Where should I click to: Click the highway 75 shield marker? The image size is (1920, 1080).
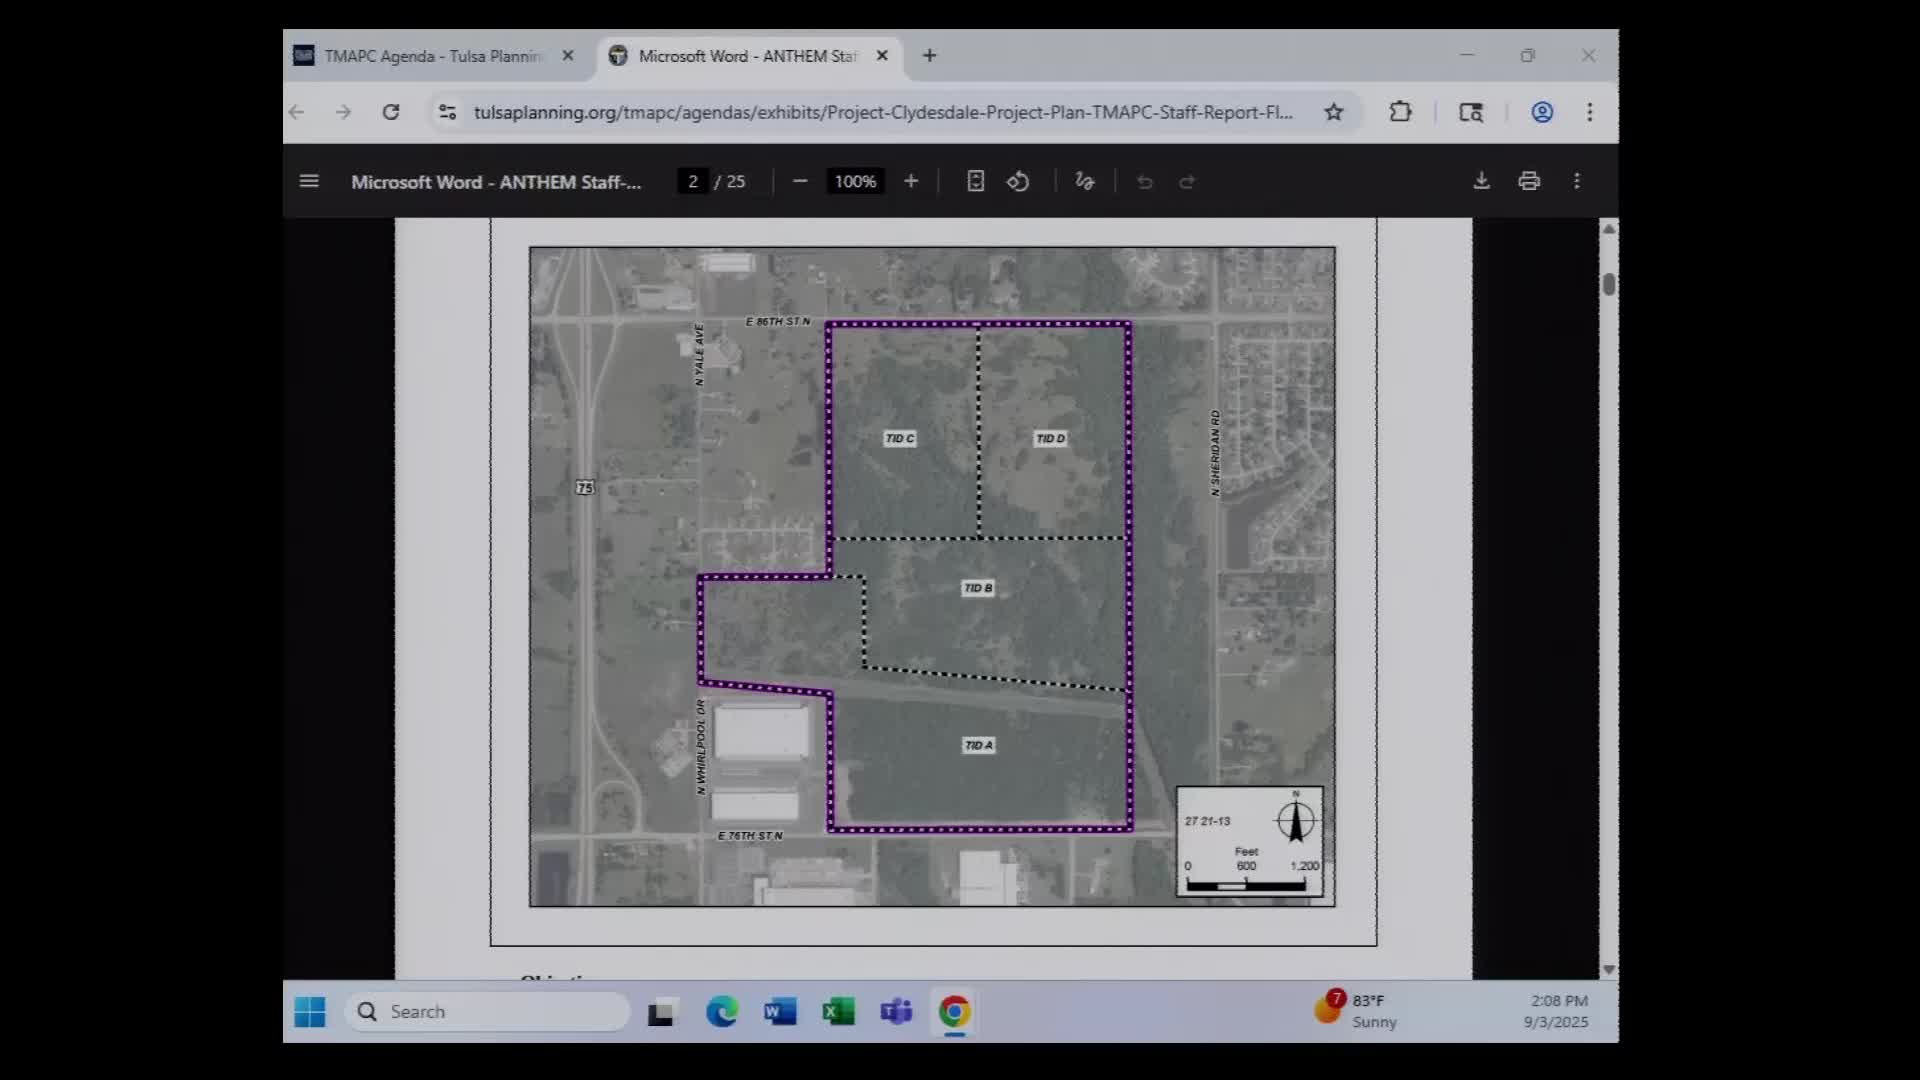click(x=585, y=488)
